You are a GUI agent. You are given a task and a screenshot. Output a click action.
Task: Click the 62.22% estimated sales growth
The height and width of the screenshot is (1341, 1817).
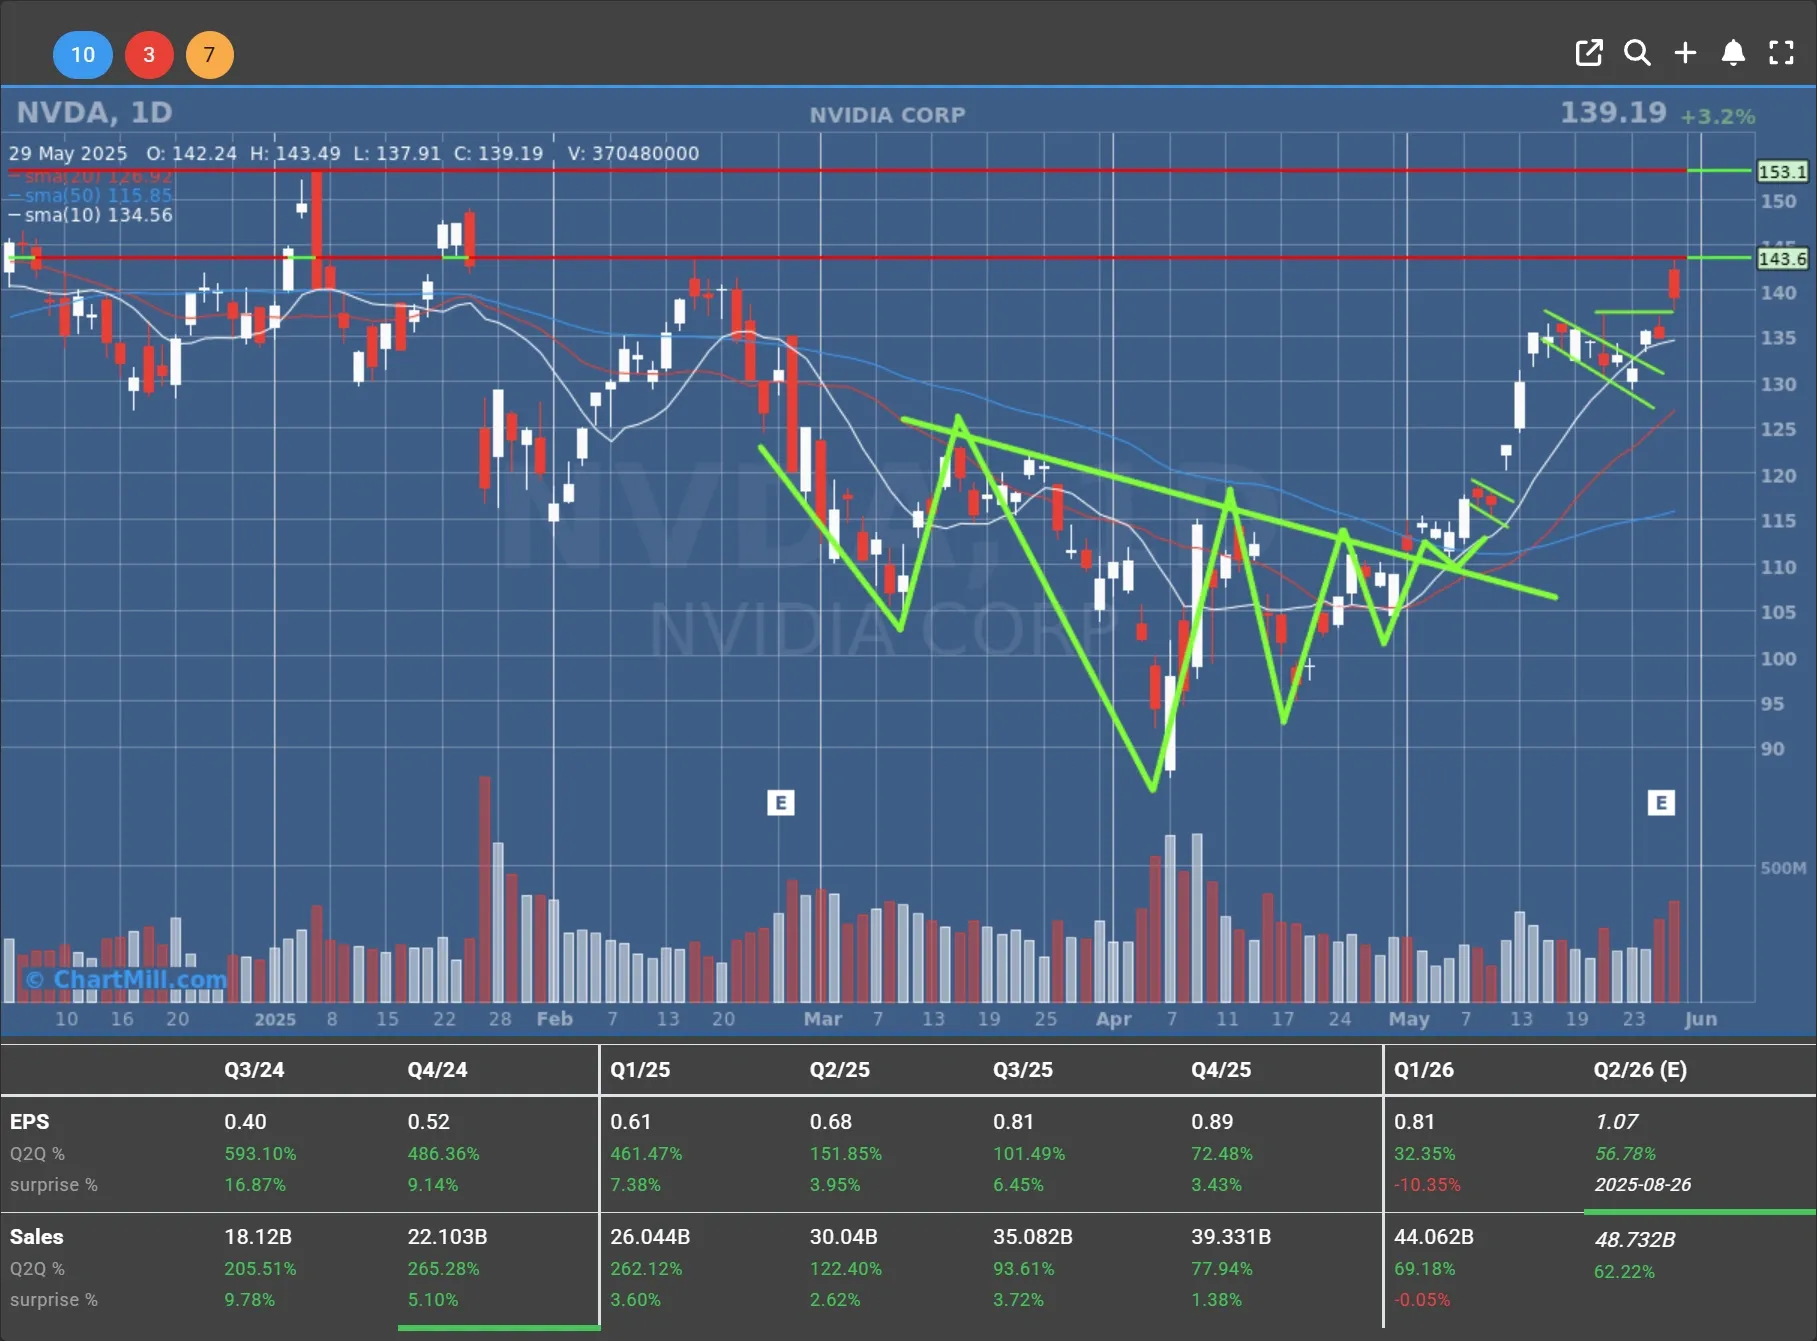coord(1624,1272)
